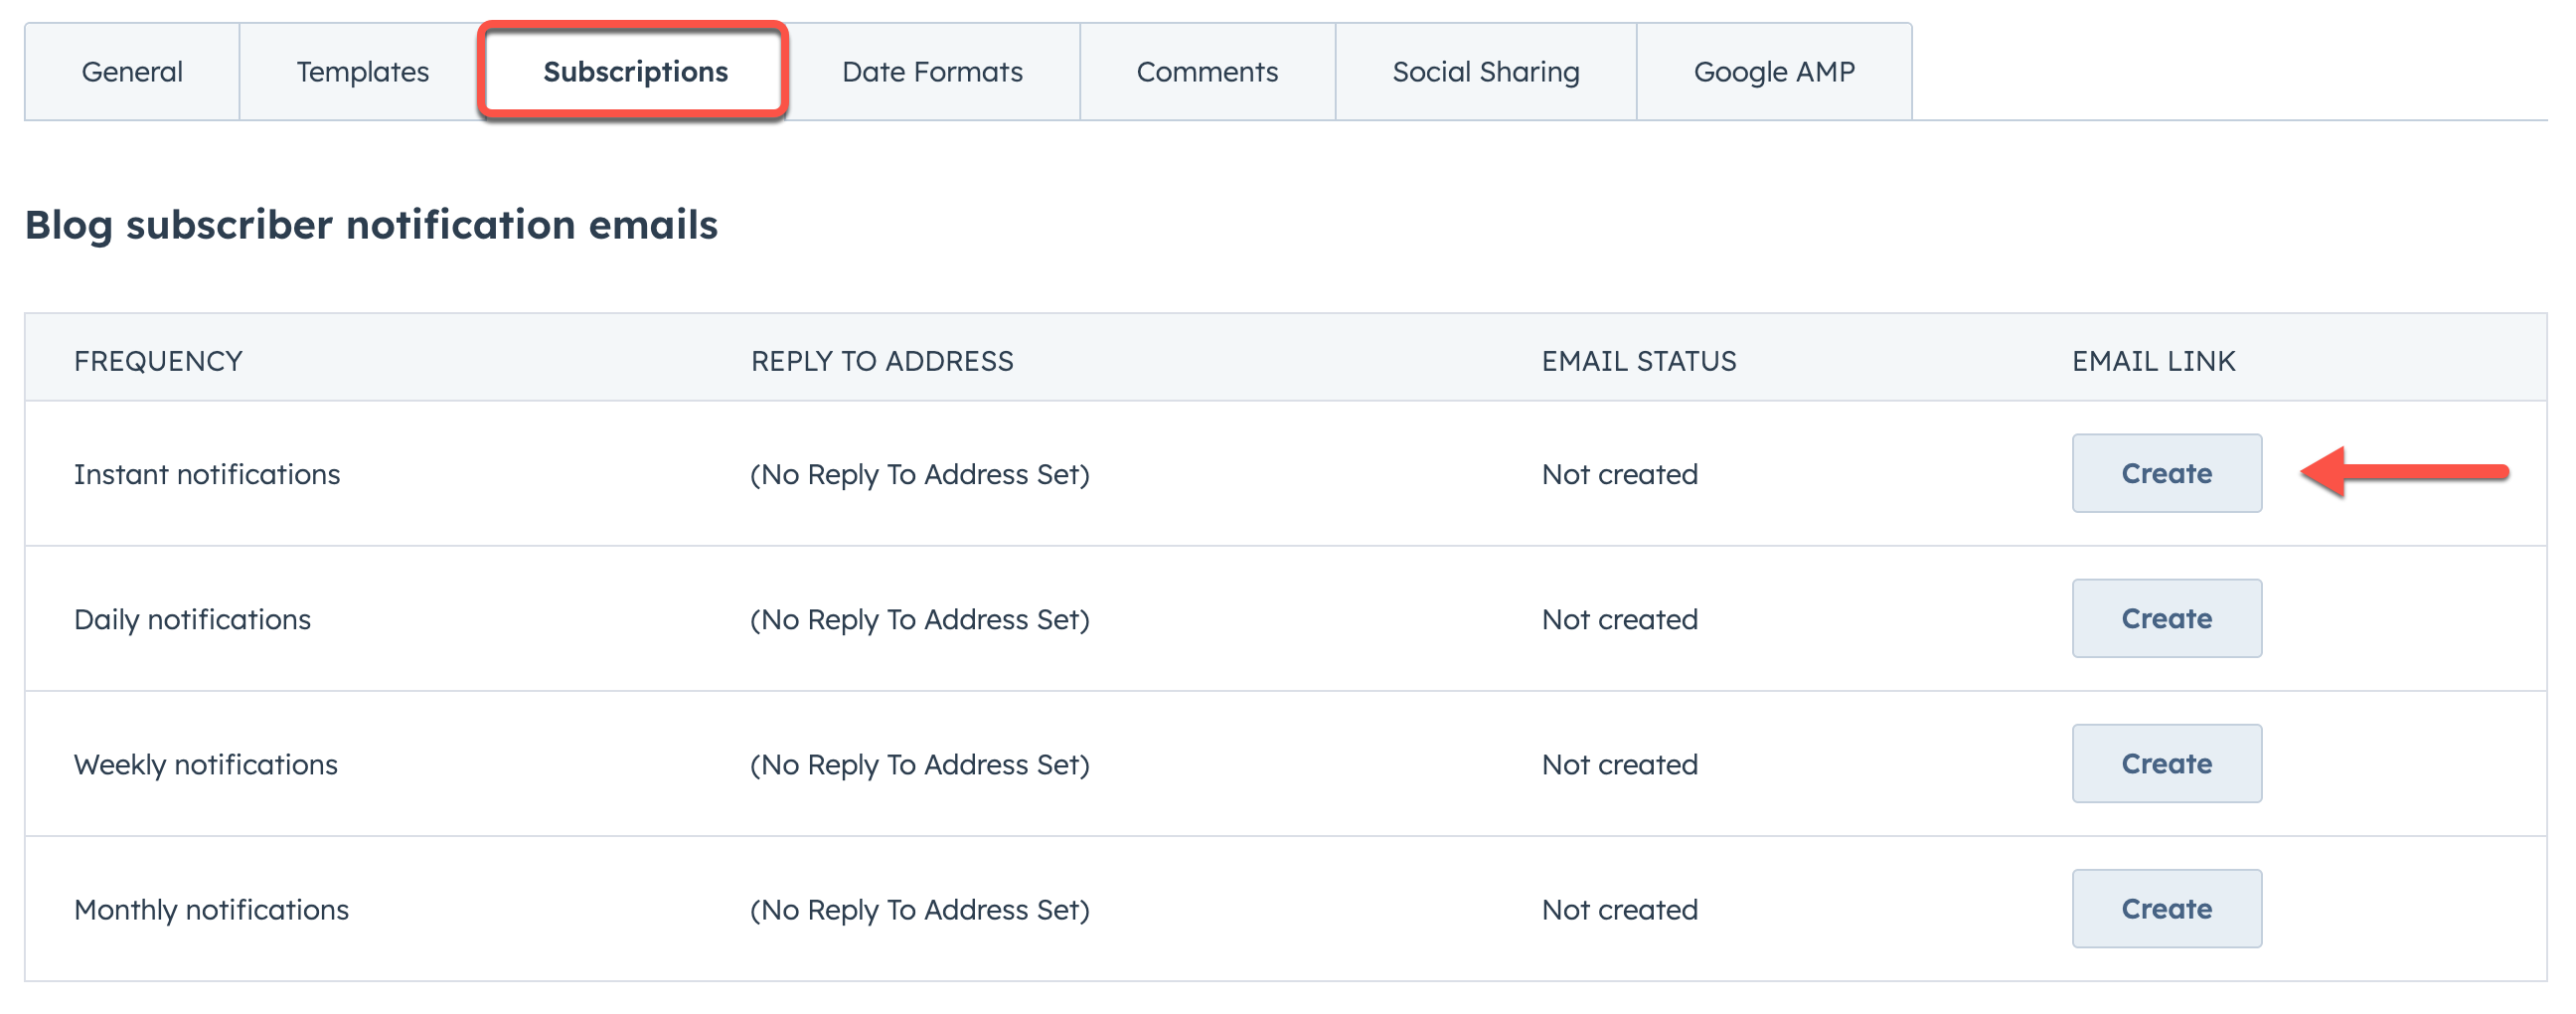This screenshot has height=1014, width=2576.
Task: Create the Monthly notifications email
Action: [x=2166, y=908]
